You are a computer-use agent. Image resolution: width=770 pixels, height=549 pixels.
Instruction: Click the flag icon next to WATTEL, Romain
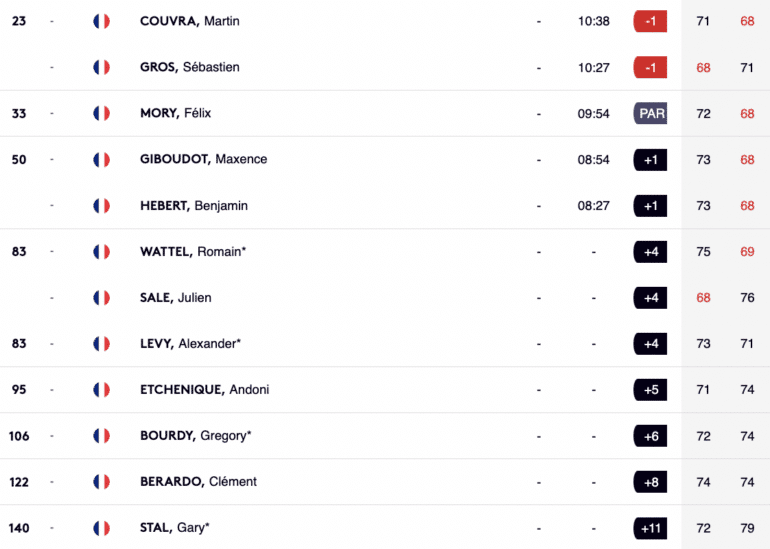click(x=102, y=252)
